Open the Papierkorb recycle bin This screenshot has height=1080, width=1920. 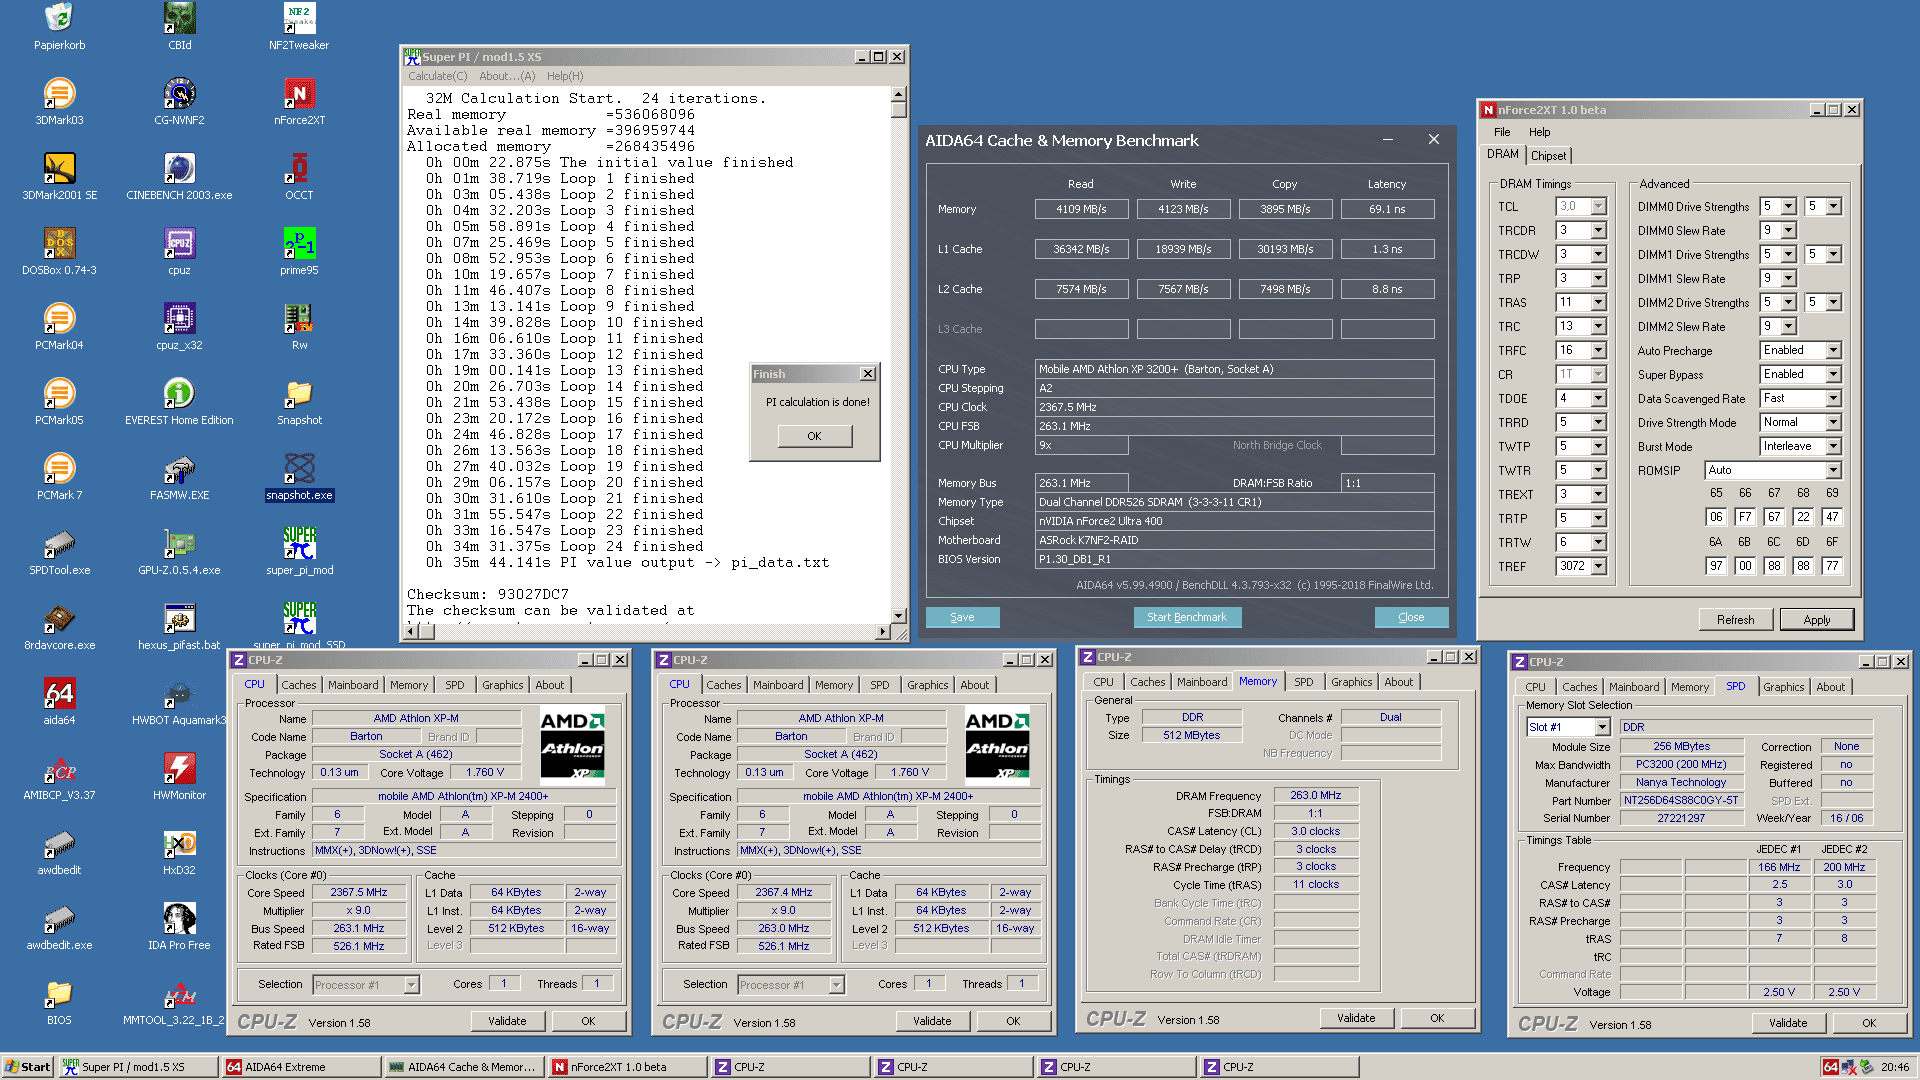[59, 19]
